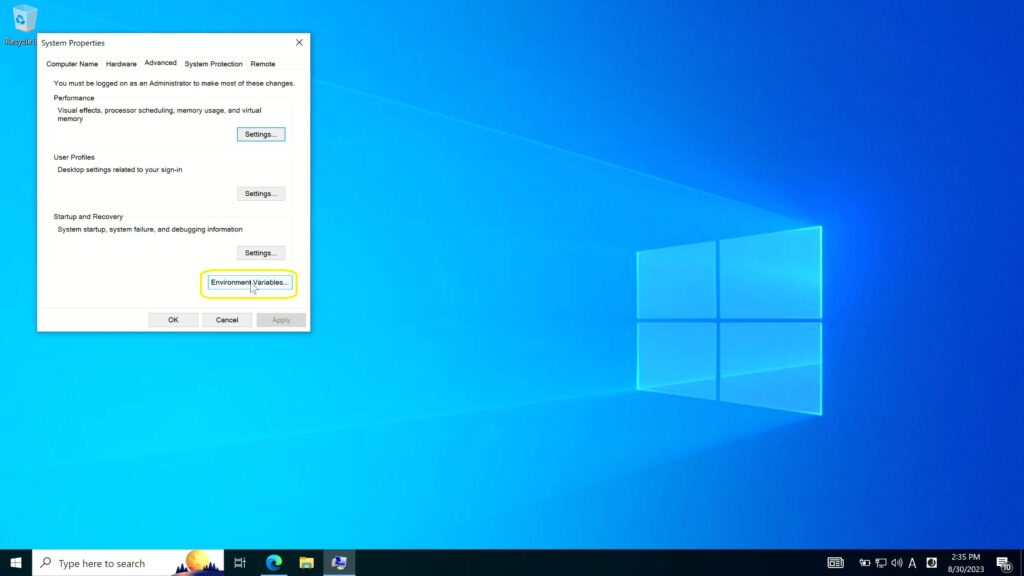1024x576 pixels.
Task: Launch Microsoft Edge from the taskbar
Action: click(274, 563)
